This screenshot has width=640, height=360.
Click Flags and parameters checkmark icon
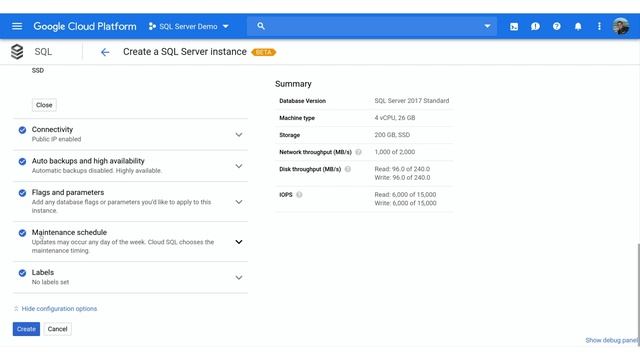pos(22,193)
